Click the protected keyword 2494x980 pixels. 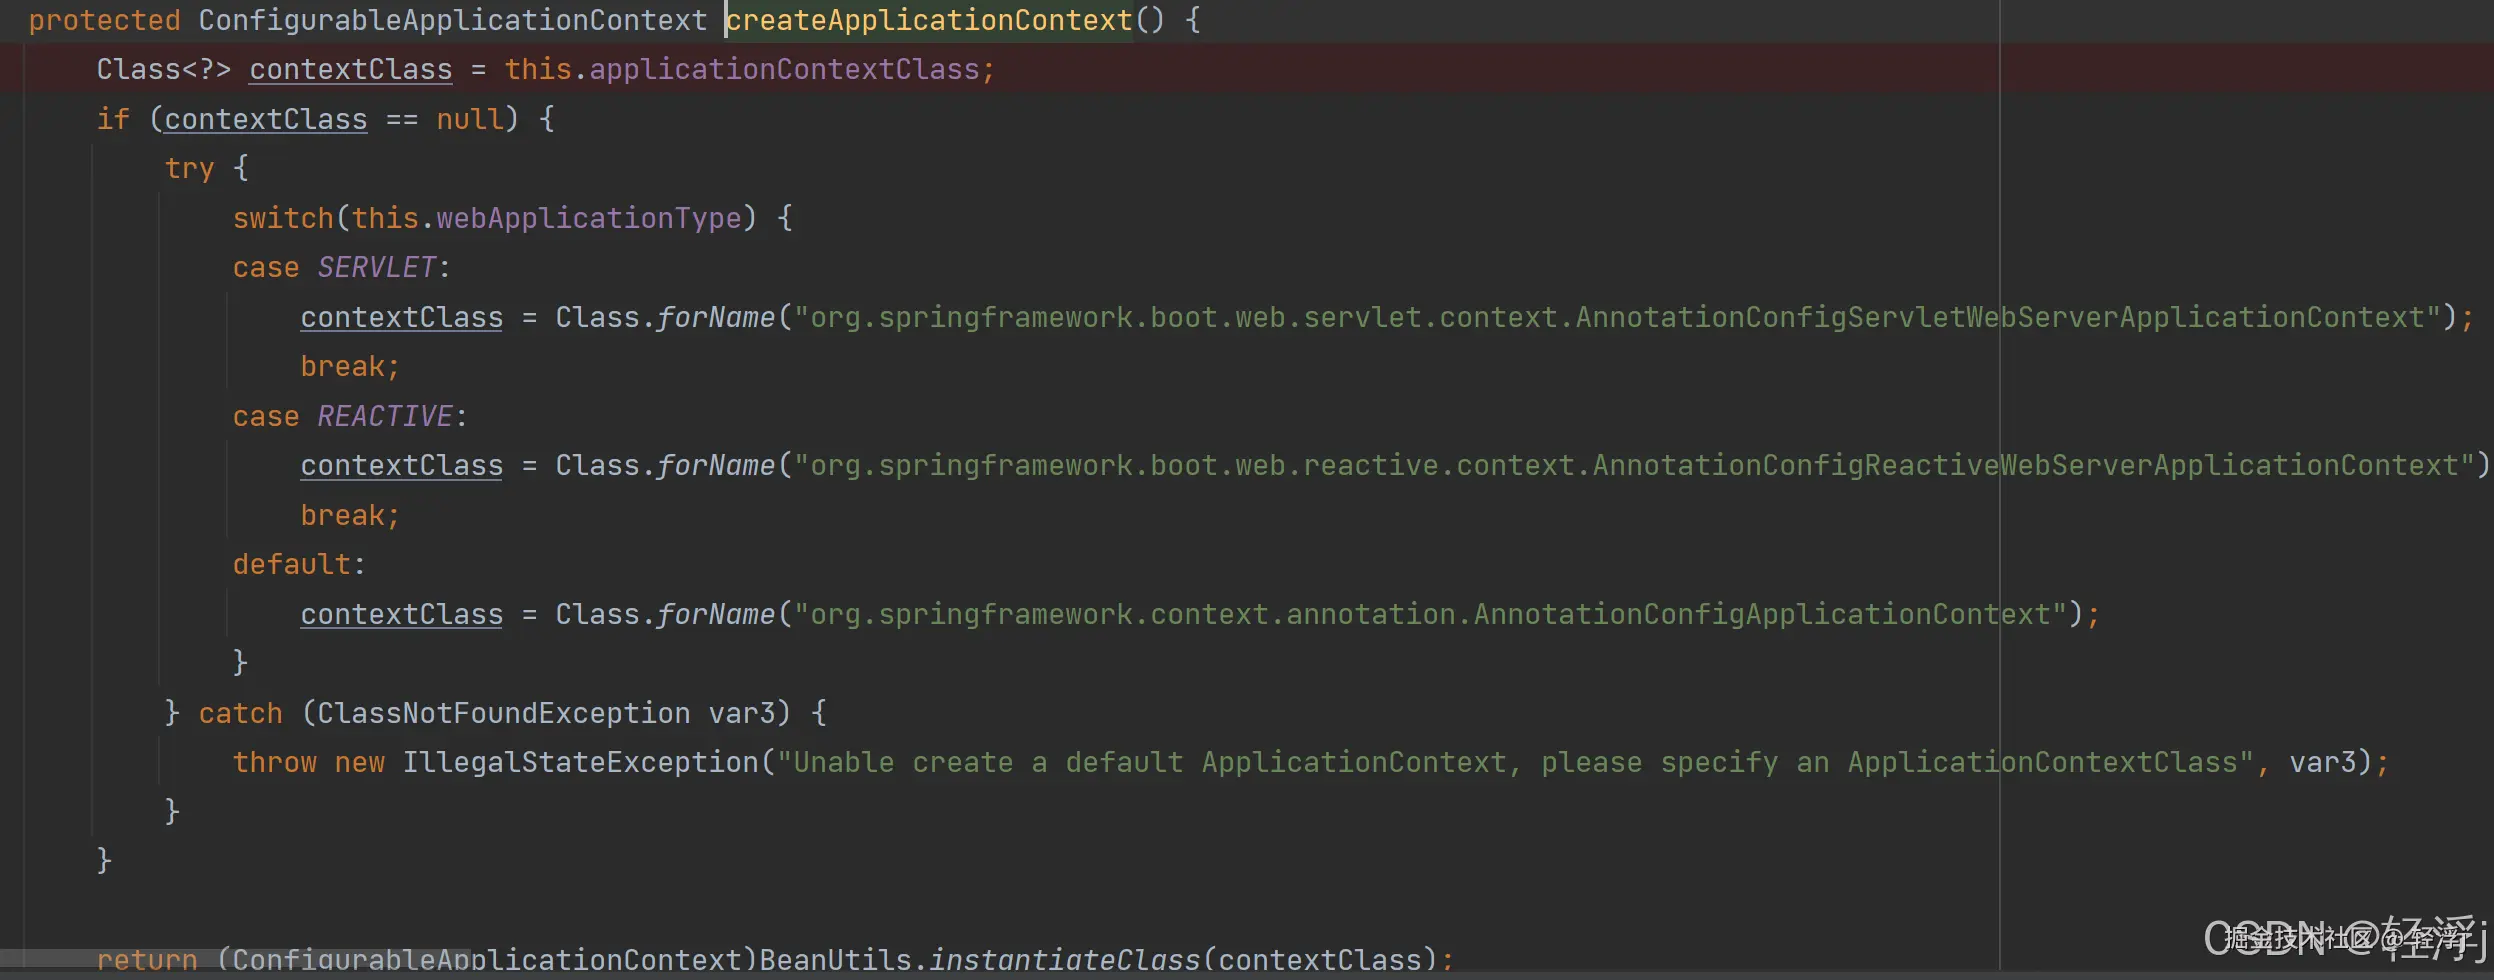(105, 20)
